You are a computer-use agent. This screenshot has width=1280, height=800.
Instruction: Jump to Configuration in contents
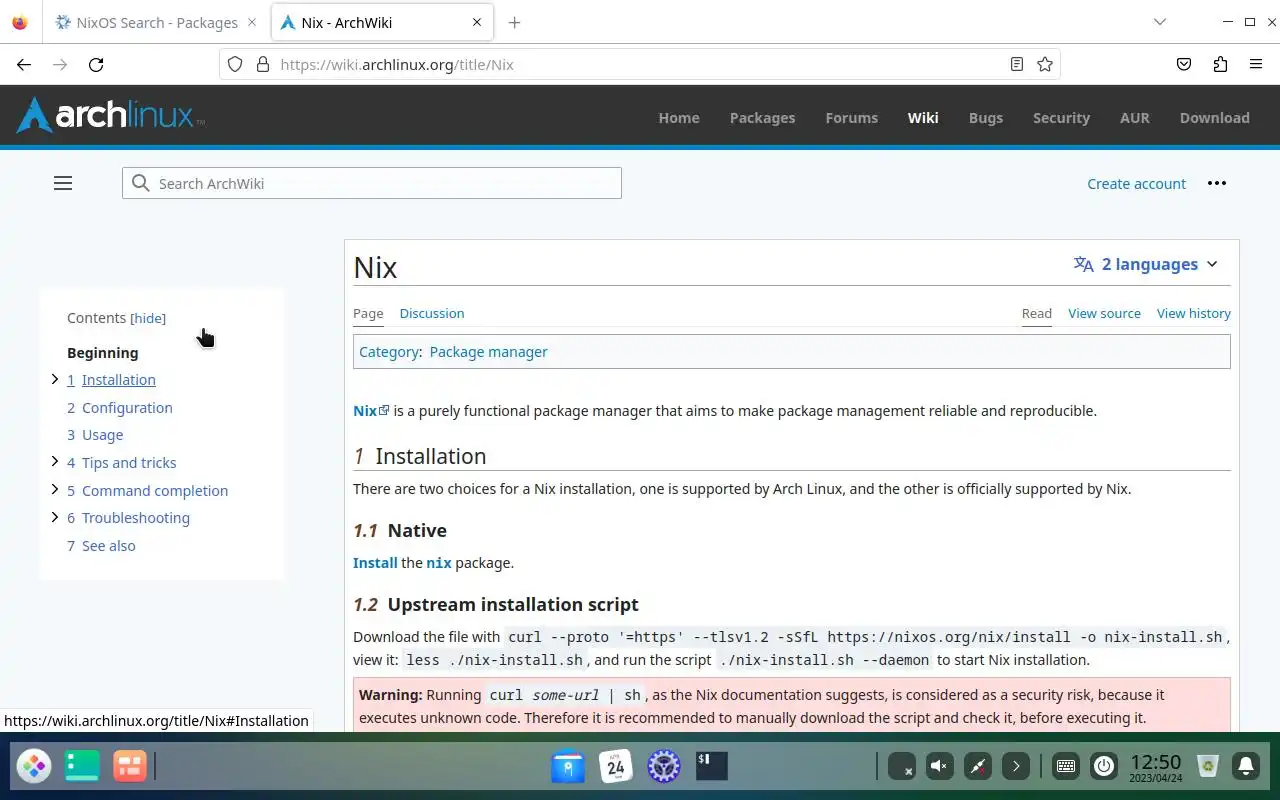(x=127, y=407)
